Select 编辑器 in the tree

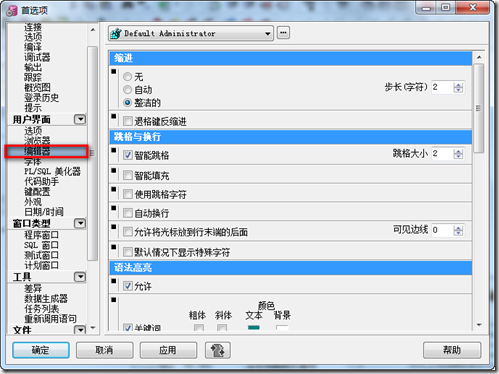(x=37, y=151)
